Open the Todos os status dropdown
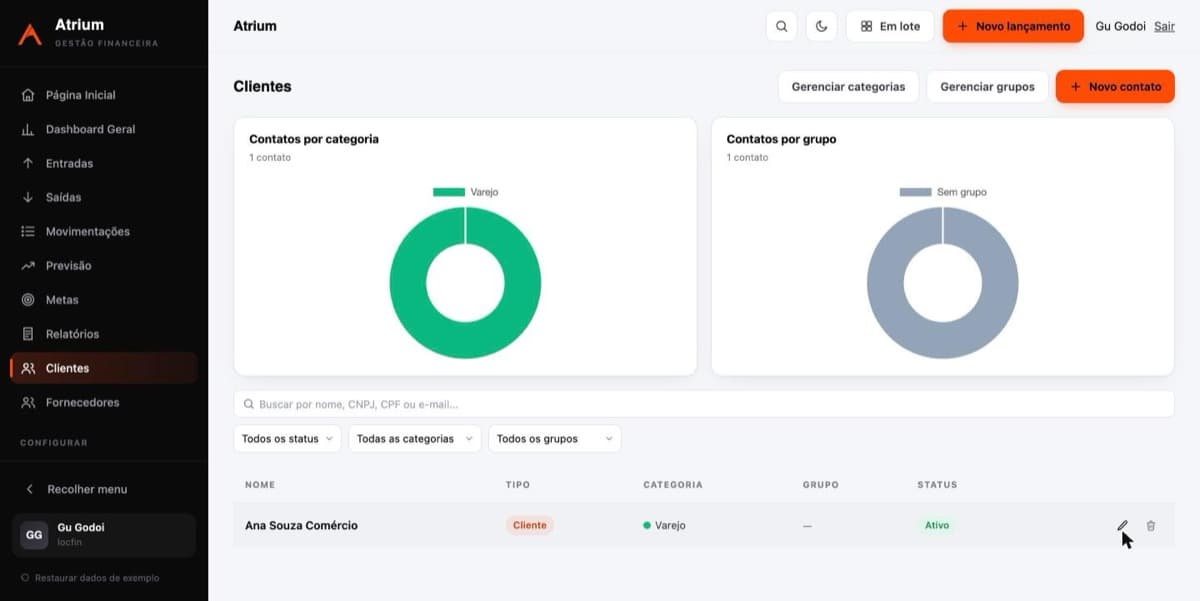This screenshot has width=1200, height=601. 287,439
